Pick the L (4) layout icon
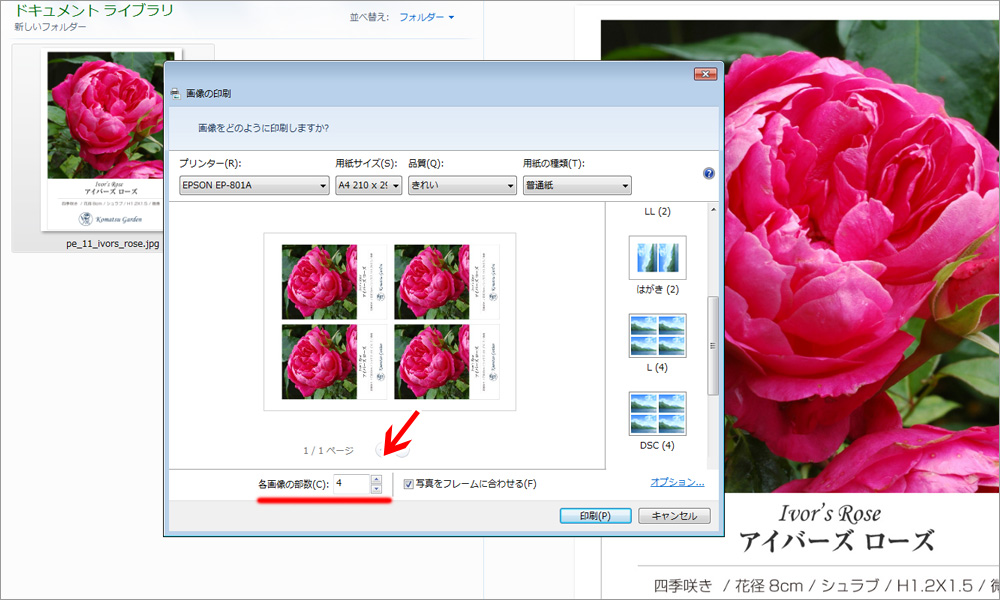 [x=657, y=335]
